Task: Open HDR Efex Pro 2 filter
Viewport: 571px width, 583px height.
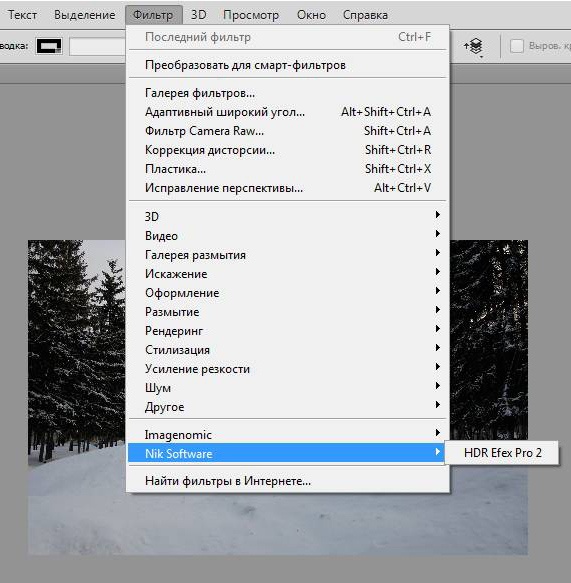Action: (x=502, y=453)
